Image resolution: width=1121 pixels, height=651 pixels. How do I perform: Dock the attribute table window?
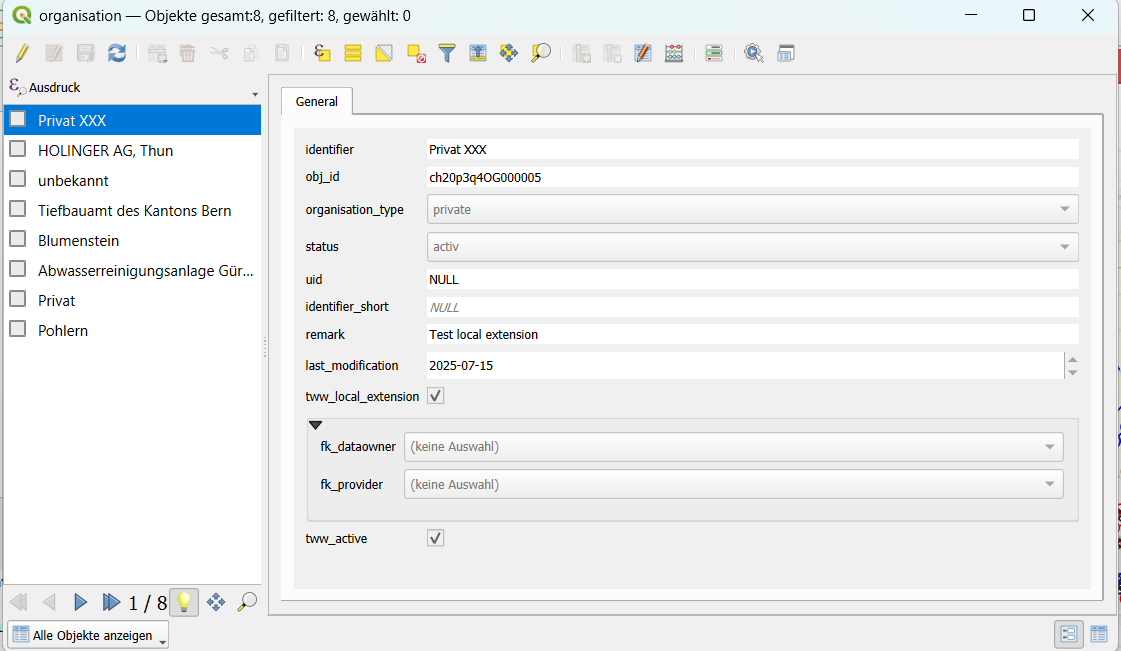pos(786,53)
